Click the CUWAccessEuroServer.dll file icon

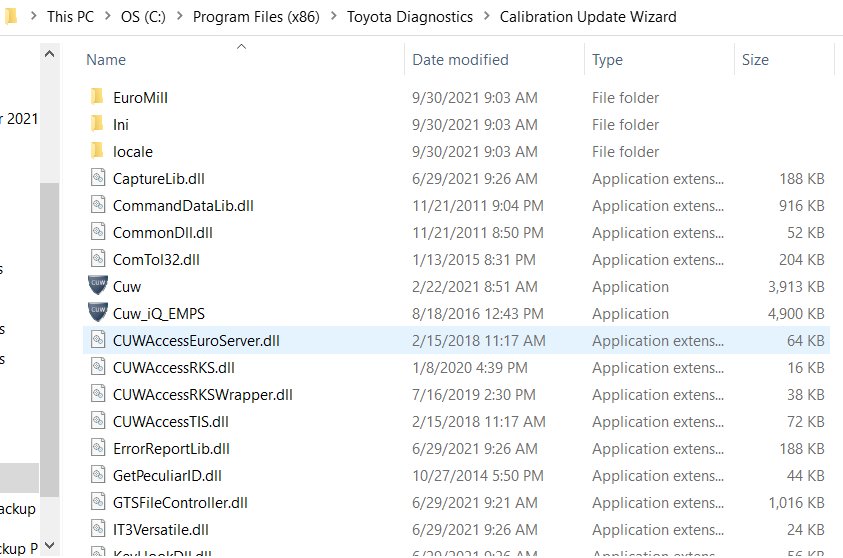(x=98, y=340)
